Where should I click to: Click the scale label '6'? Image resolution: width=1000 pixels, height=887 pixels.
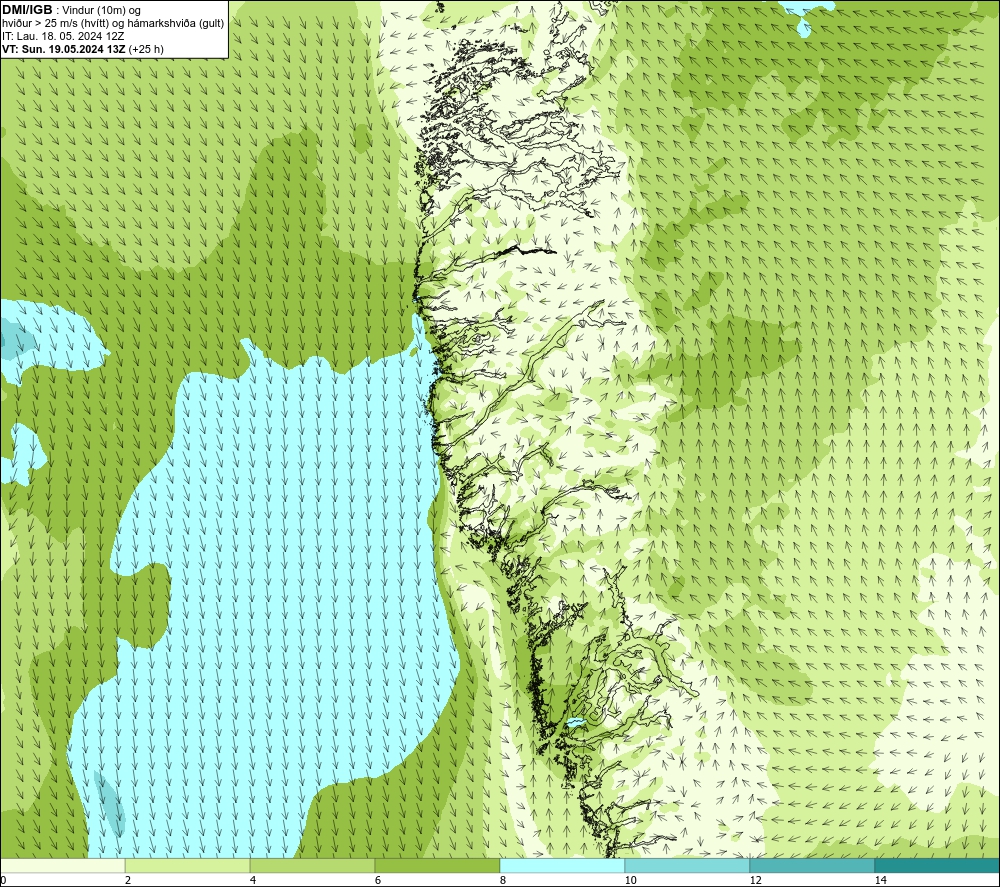(x=378, y=881)
